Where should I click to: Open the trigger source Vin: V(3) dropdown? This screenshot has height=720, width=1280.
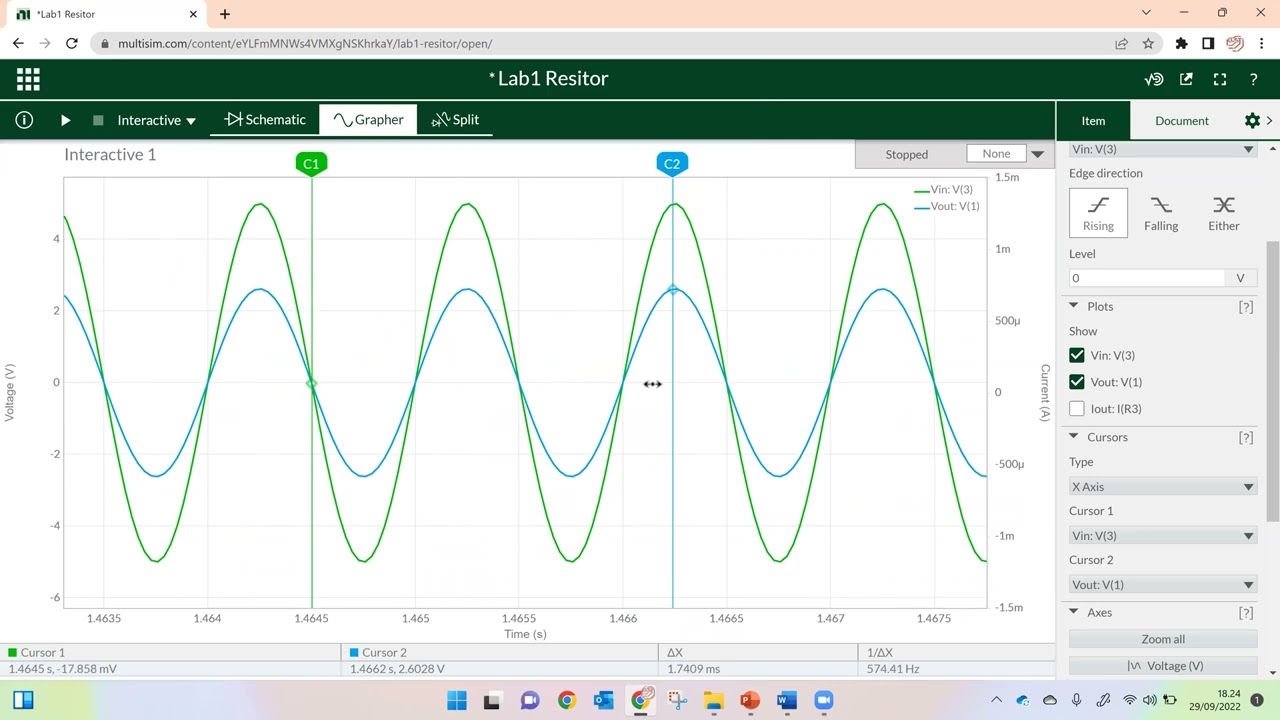[x=1162, y=149]
